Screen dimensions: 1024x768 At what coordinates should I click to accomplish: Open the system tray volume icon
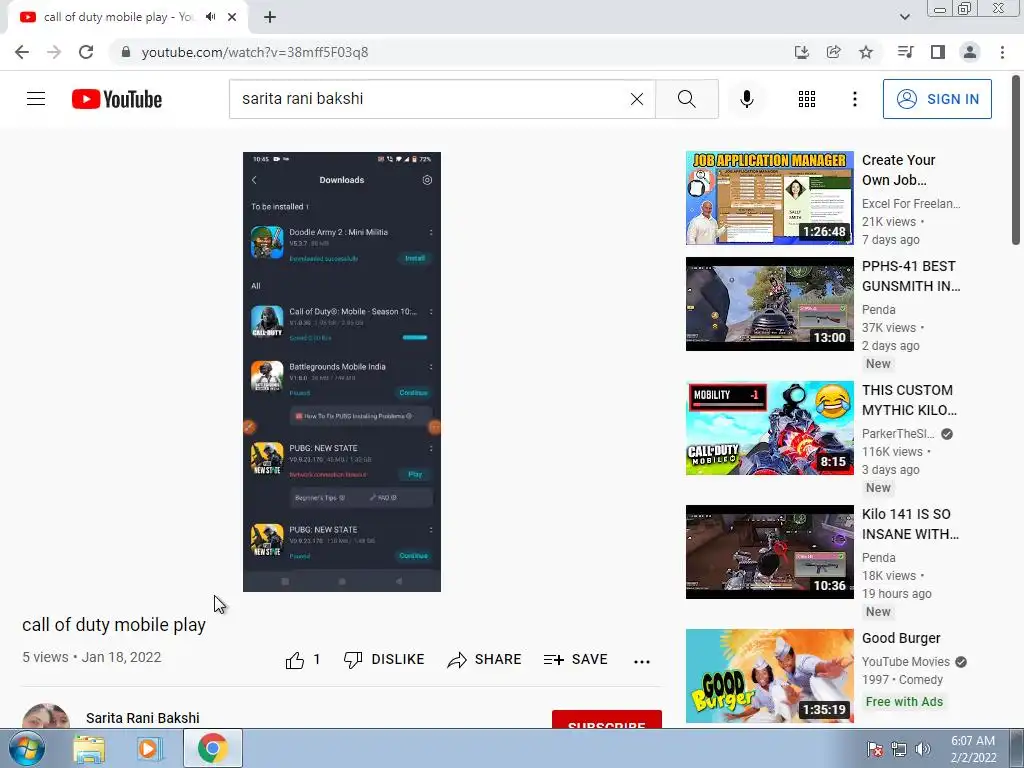pos(922,749)
